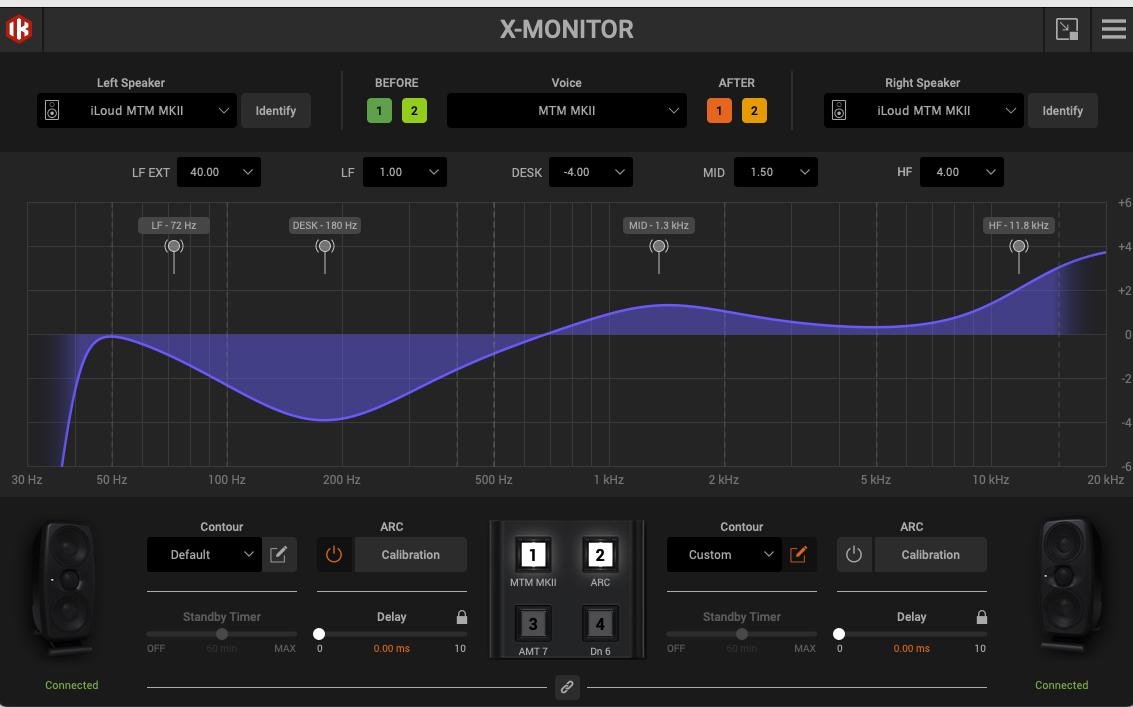Open the left Contour dropdown set to Default

(204, 554)
